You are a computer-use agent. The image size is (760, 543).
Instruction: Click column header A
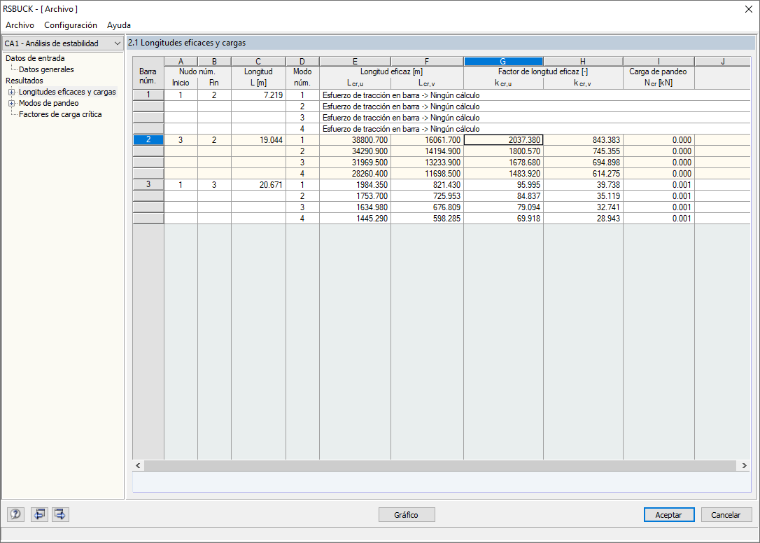pyautogui.click(x=181, y=62)
